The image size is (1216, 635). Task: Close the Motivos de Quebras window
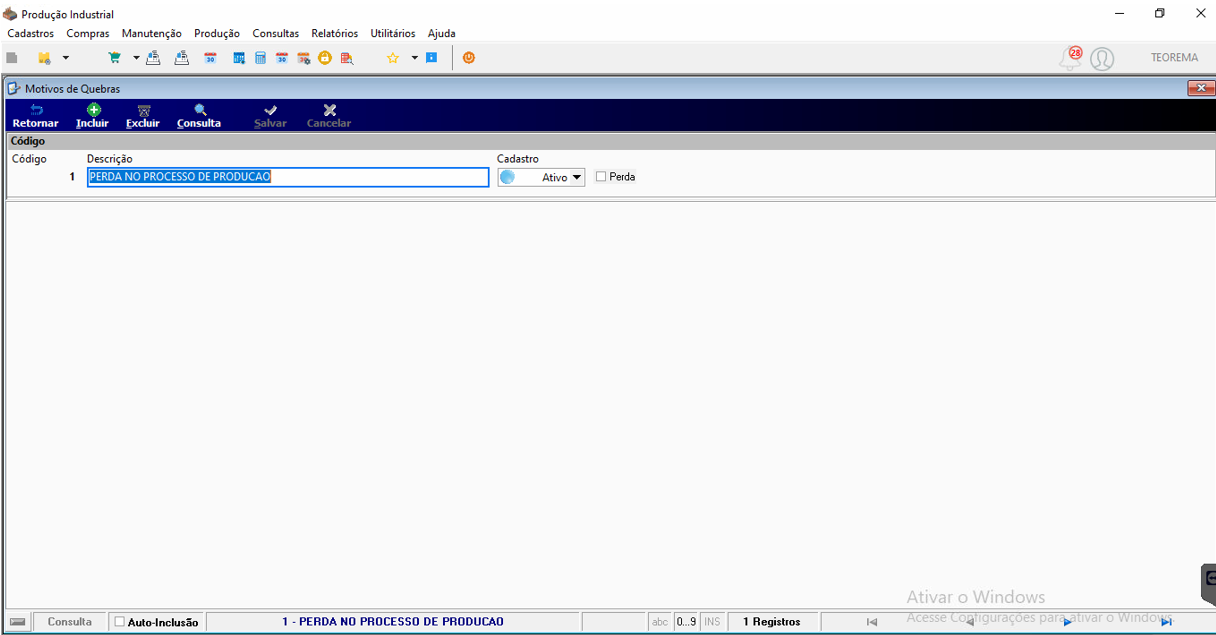(x=1200, y=88)
